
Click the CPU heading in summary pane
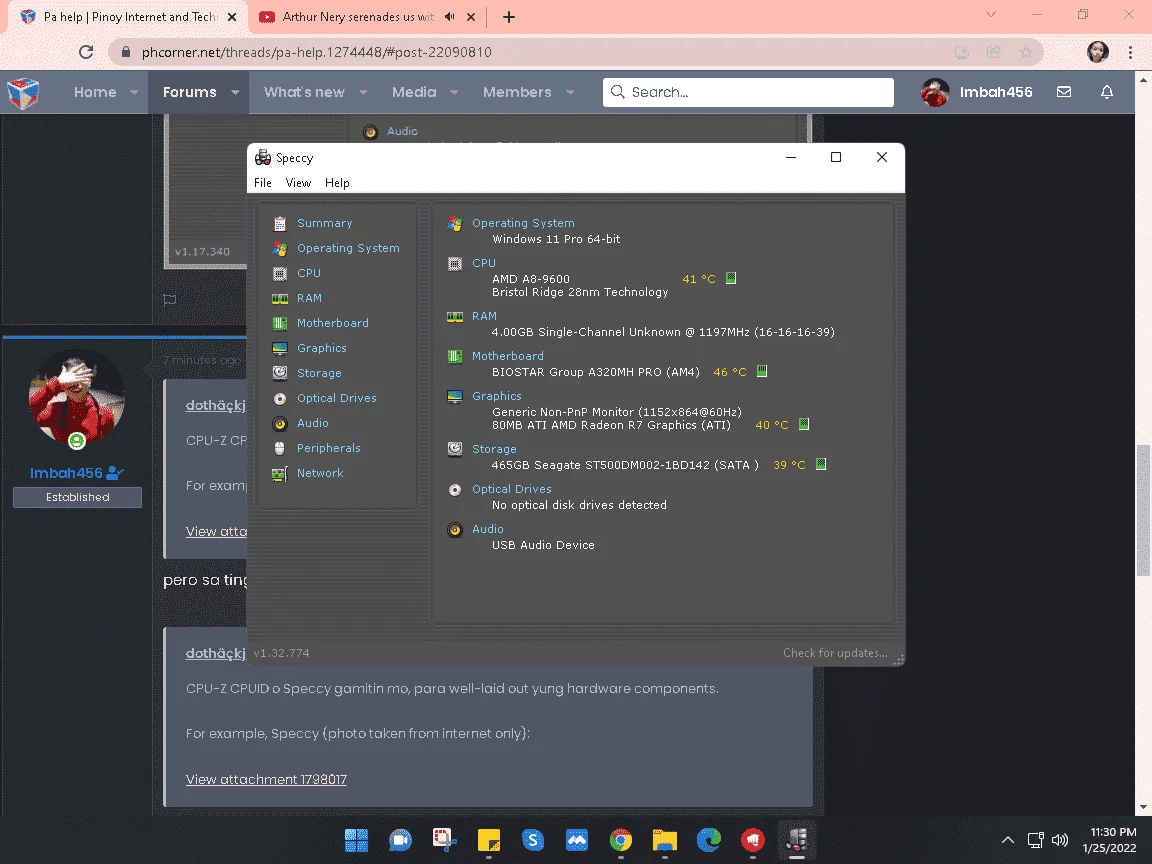[483, 263]
